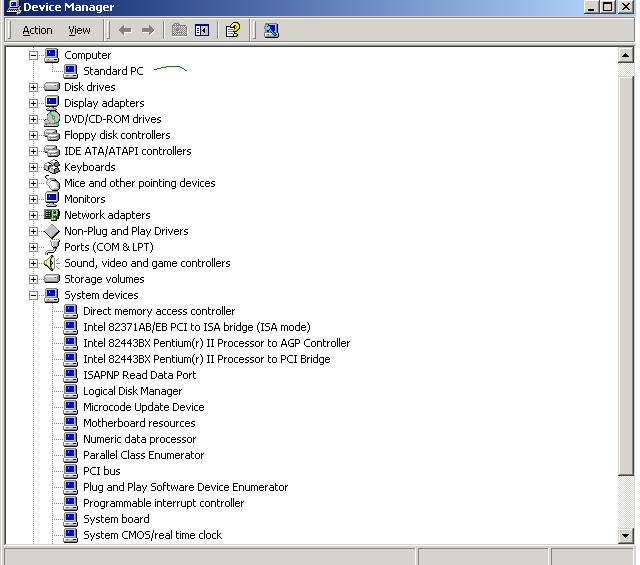Screen dimensions: 640x565
Task: Select ISAPNP Read Data Port
Action: point(140,375)
